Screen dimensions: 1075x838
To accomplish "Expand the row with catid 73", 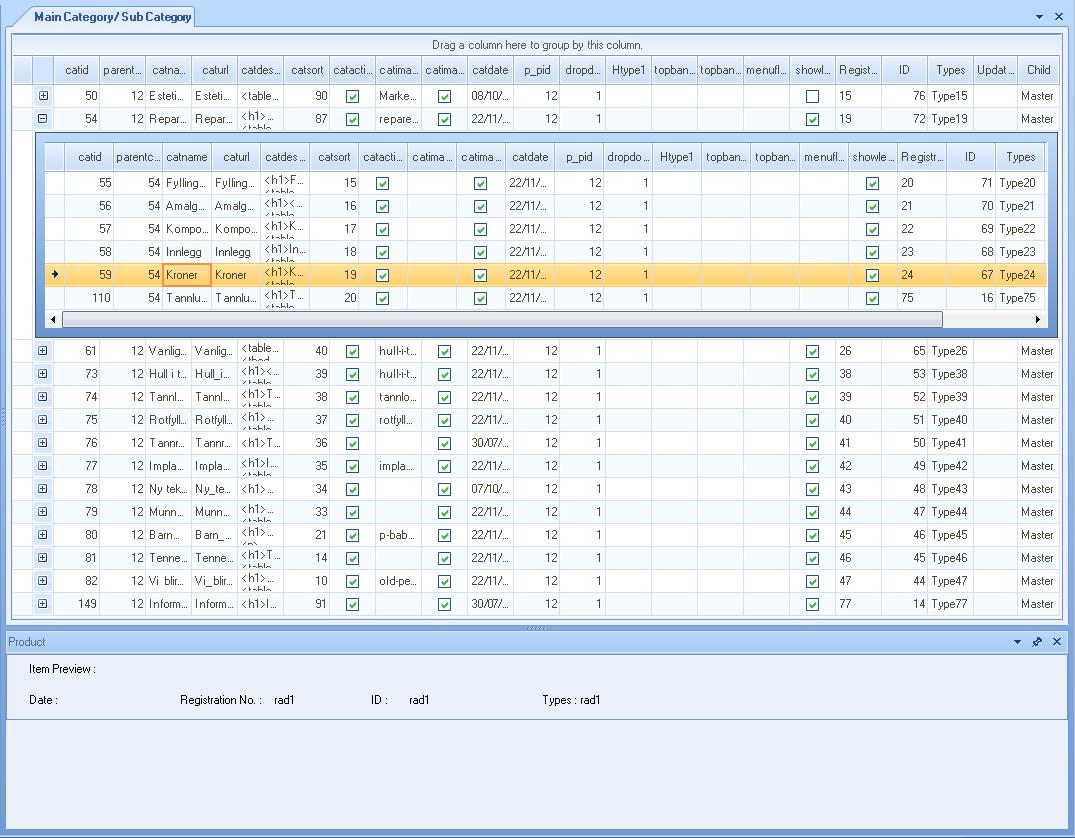I will [x=43, y=374].
